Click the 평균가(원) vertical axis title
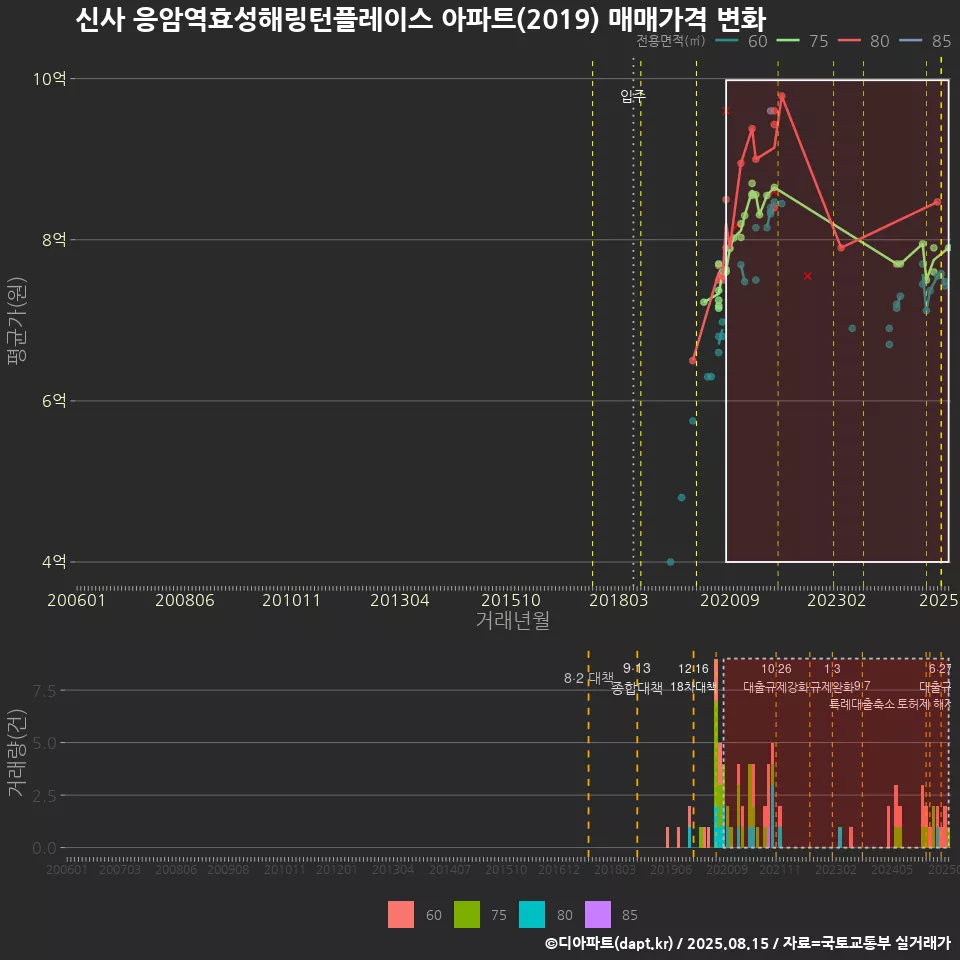This screenshot has width=960, height=960. point(16,320)
